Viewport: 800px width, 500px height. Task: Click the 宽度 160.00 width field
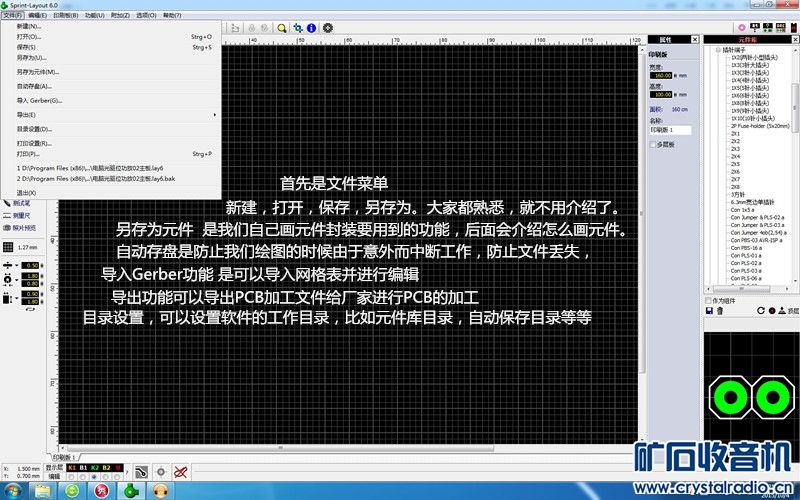pos(661,76)
